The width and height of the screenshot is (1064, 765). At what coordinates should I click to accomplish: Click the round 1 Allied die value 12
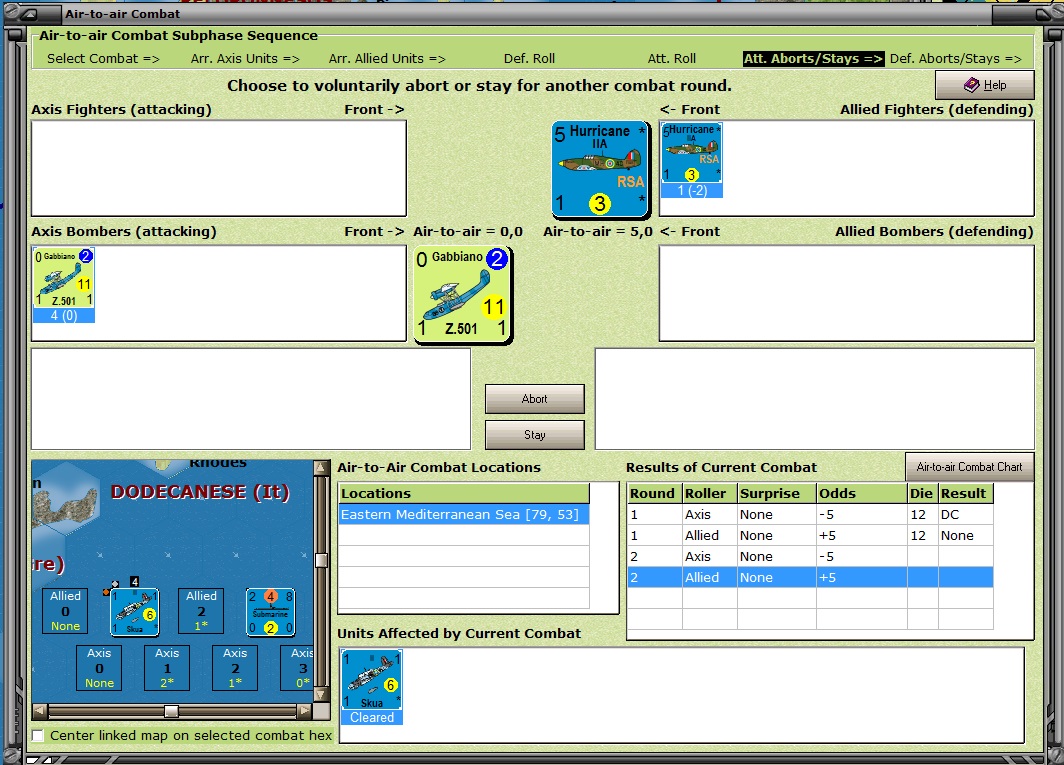point(923,535)
